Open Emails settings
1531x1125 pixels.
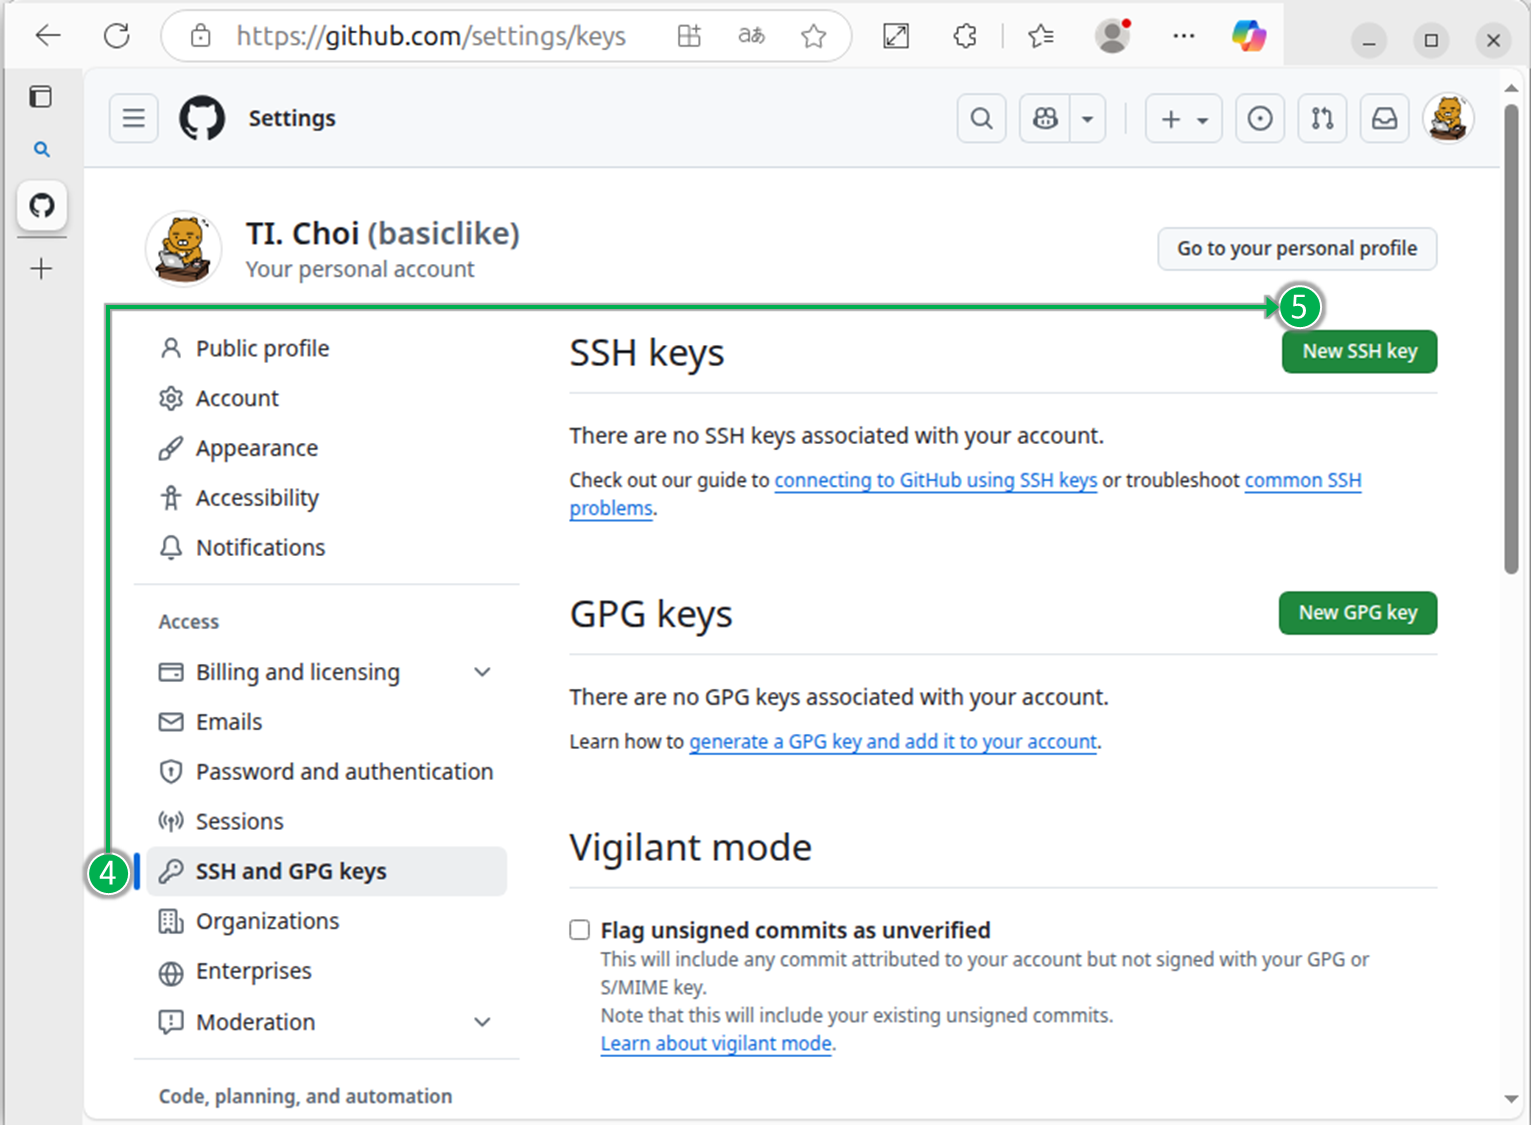tap(326, 722)
